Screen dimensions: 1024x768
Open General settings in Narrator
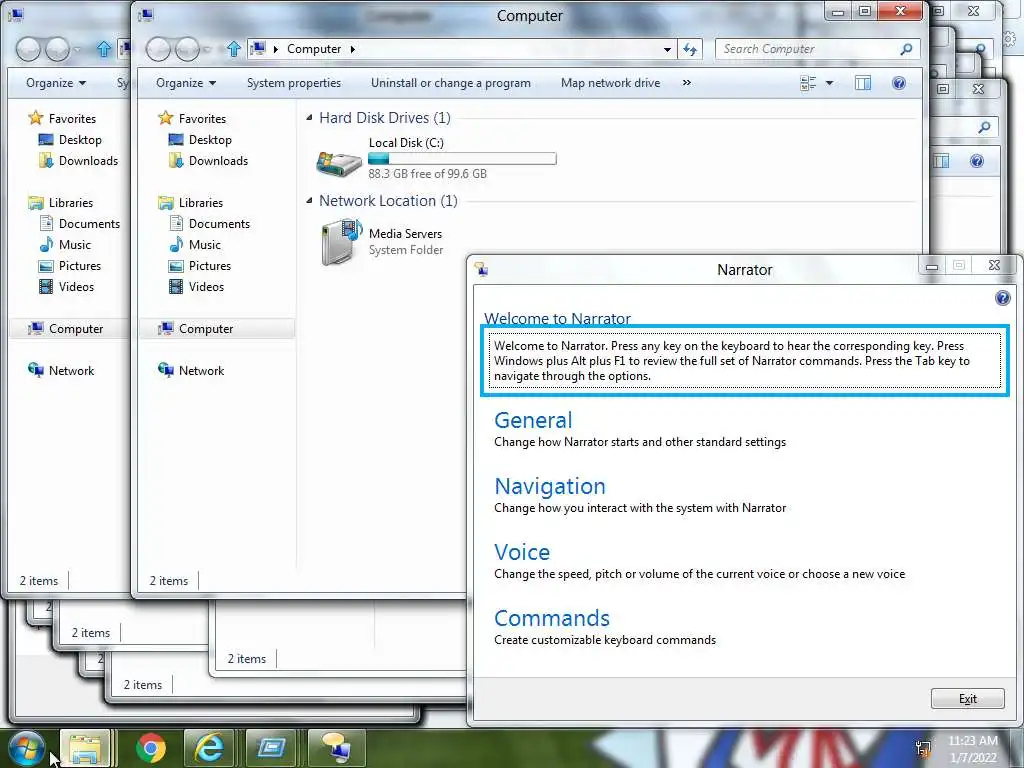click(533, 420)
